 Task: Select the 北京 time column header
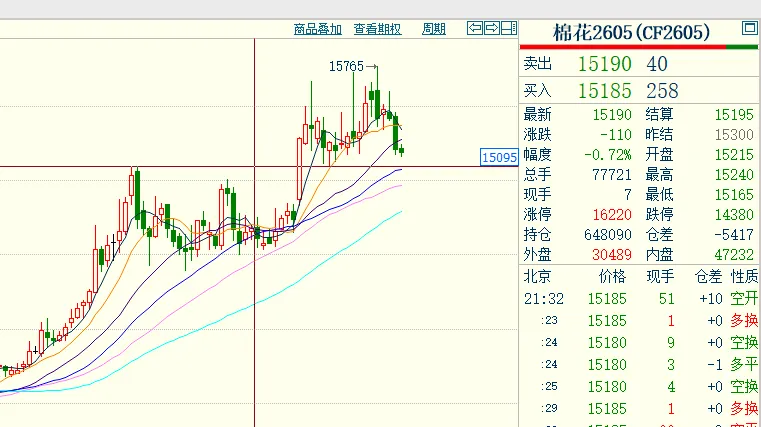coord(537,277)
